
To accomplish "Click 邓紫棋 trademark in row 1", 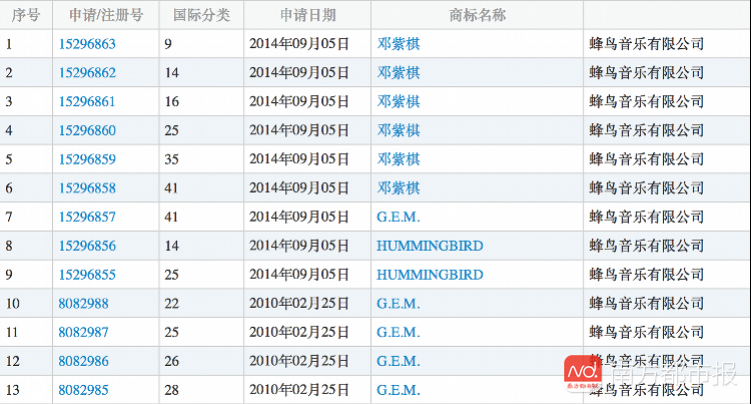I will click(398, 44).
